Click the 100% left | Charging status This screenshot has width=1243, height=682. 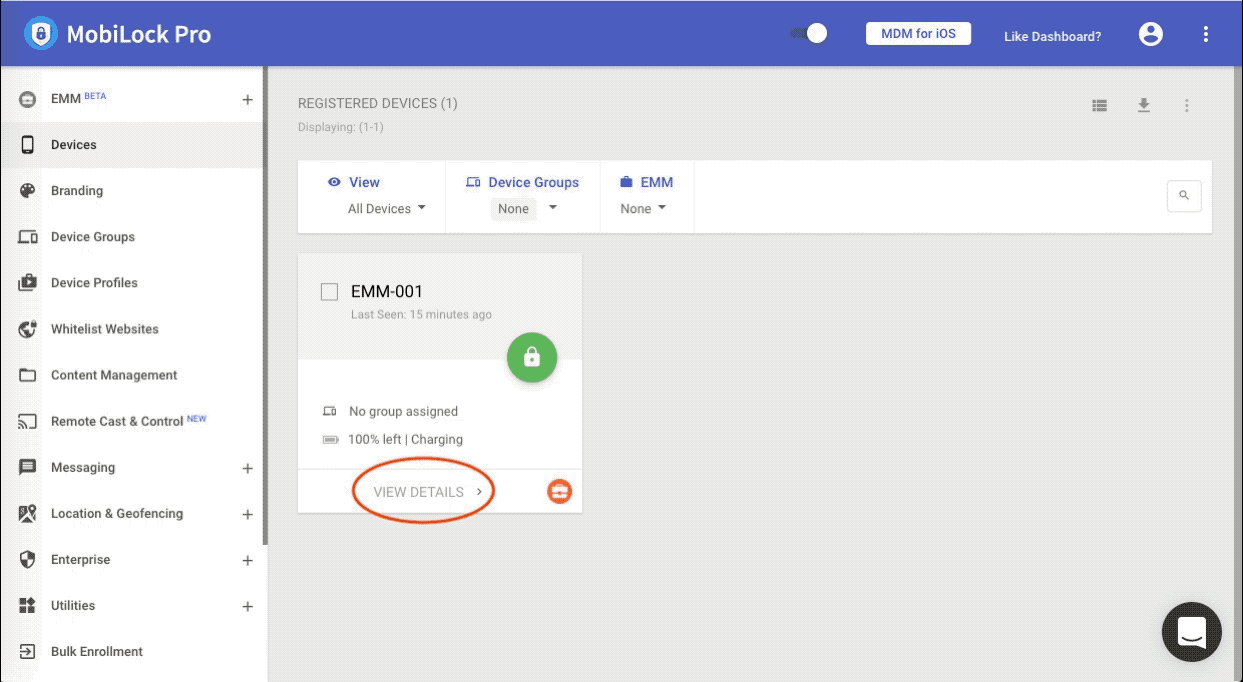coord(405,439)
